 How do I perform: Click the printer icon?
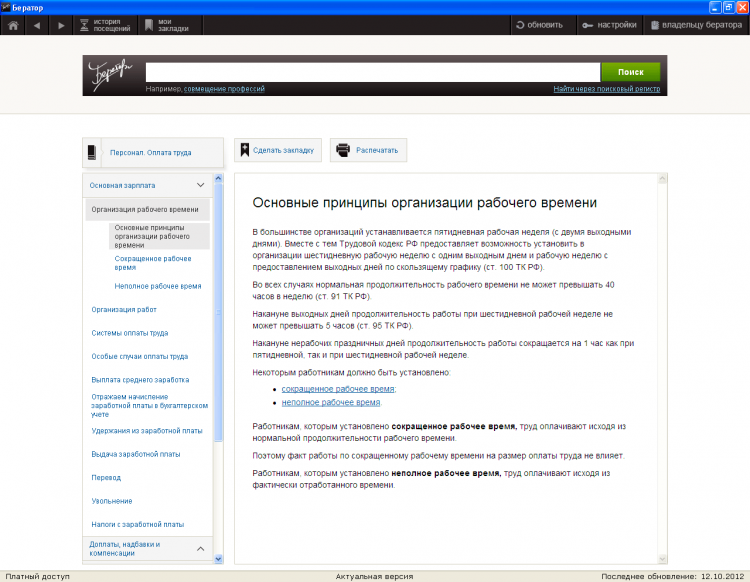click(x=343, y=150)
